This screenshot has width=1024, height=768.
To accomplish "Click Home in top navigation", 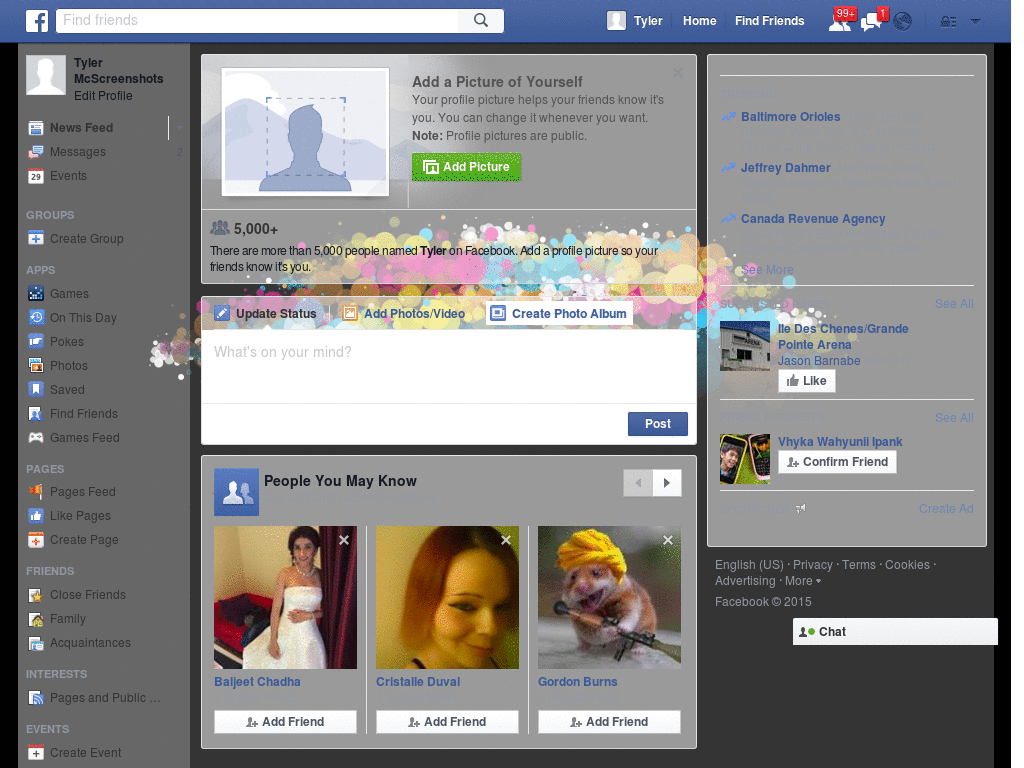I will pyautogui.click(x=699, y=21).
